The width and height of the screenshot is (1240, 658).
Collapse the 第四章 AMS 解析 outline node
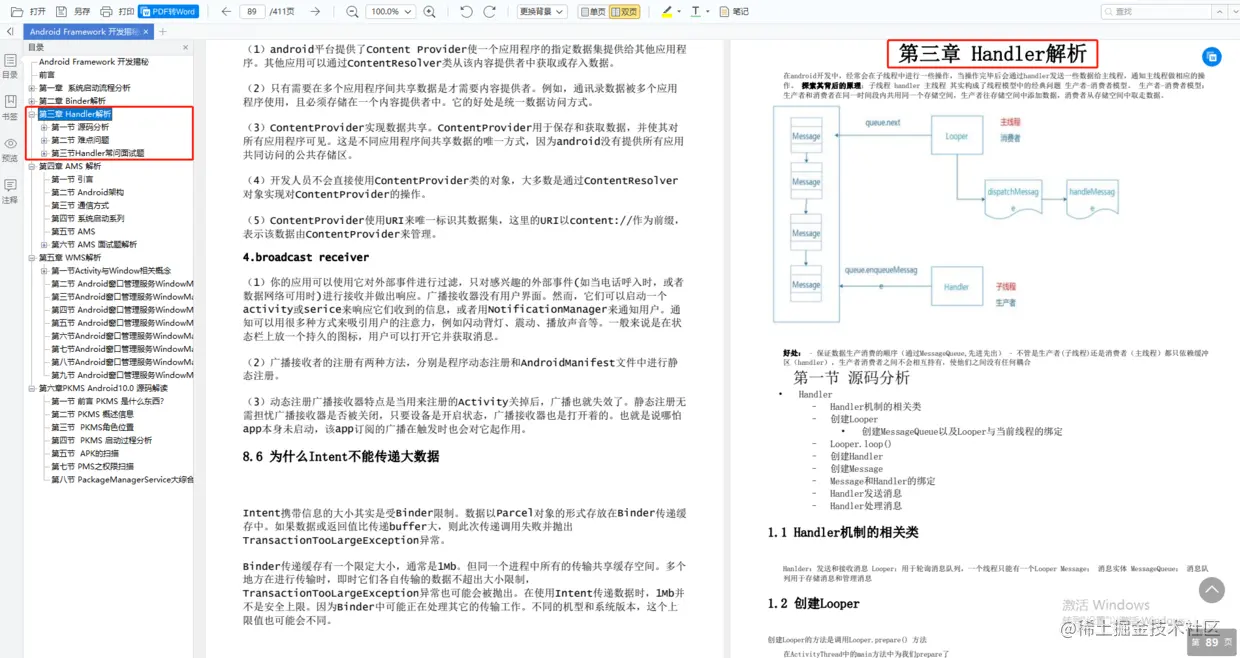[32, 166]
